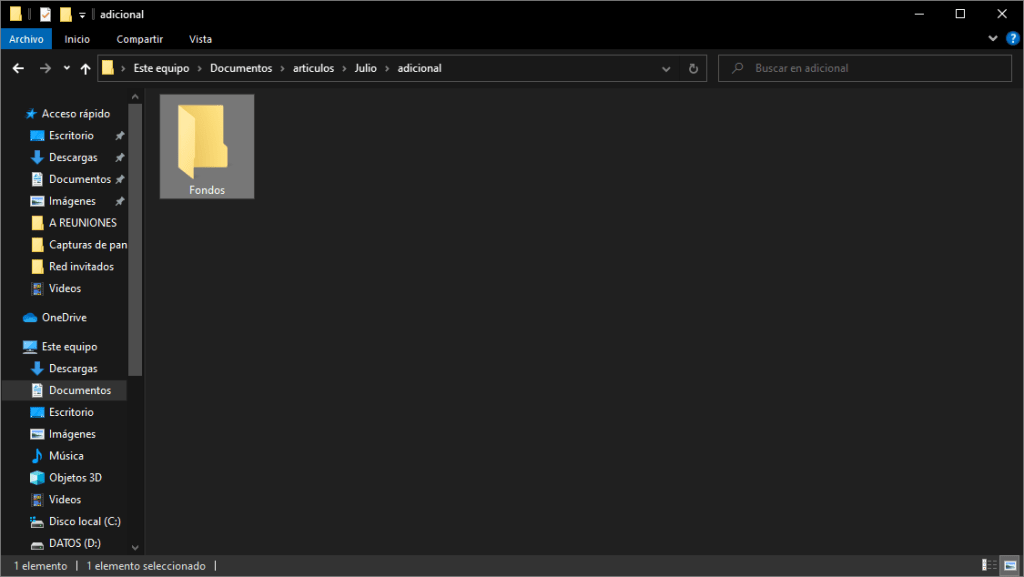Open the Archivo menu
Screen dimensions: 1024x577
(26, 39)
